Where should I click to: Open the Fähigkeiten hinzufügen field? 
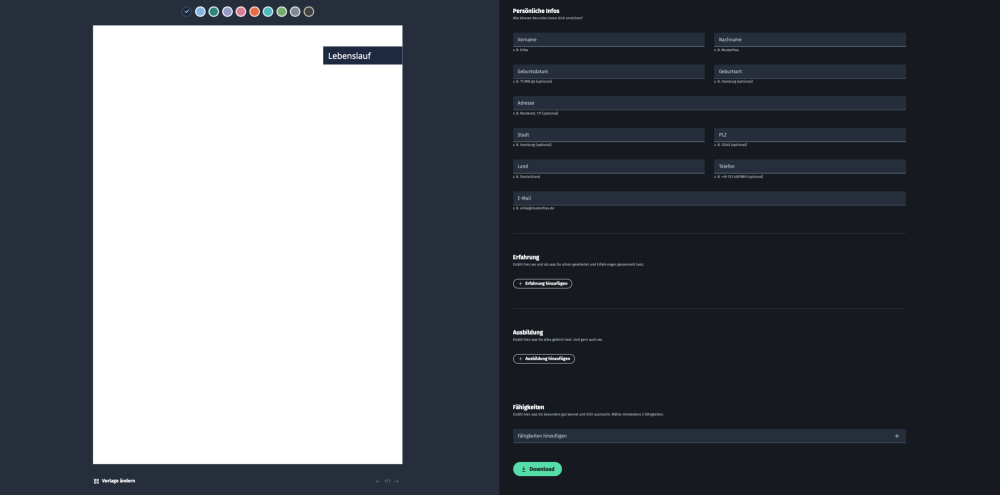(x=709, y=436)
